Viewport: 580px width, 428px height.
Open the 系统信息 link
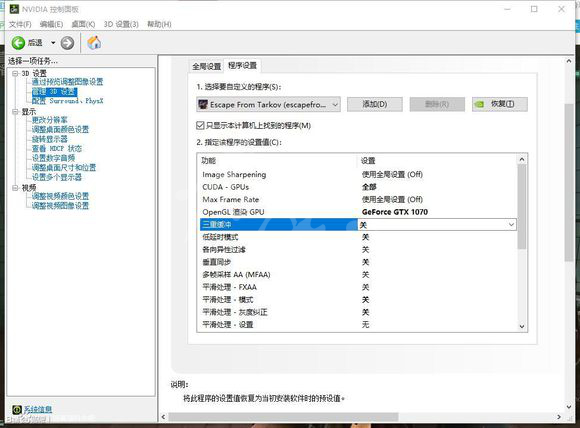[x=38, y=410]
